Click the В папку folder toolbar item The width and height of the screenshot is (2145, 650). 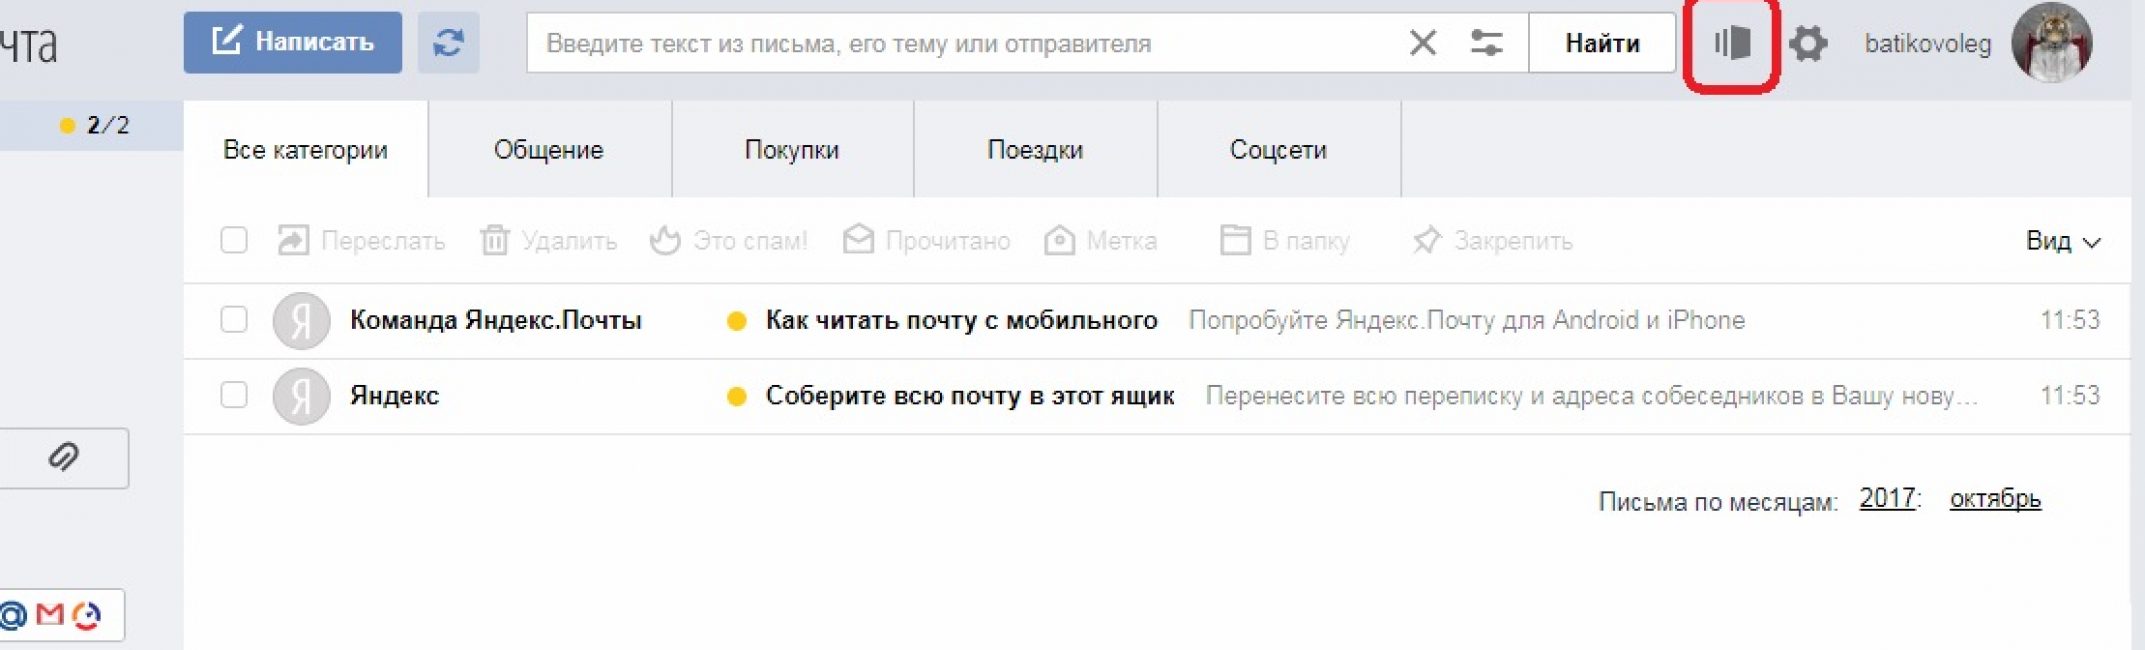[1285, 241]
